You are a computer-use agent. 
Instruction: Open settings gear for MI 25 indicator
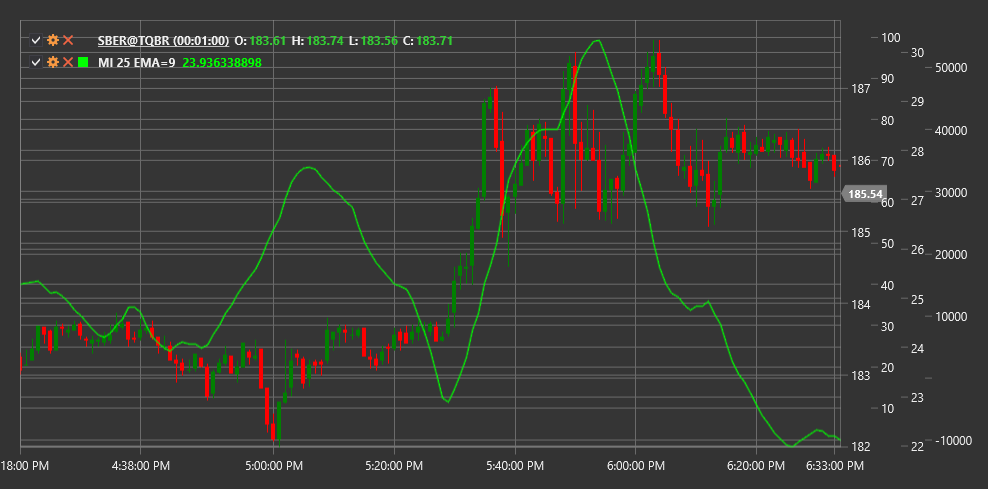53,62
